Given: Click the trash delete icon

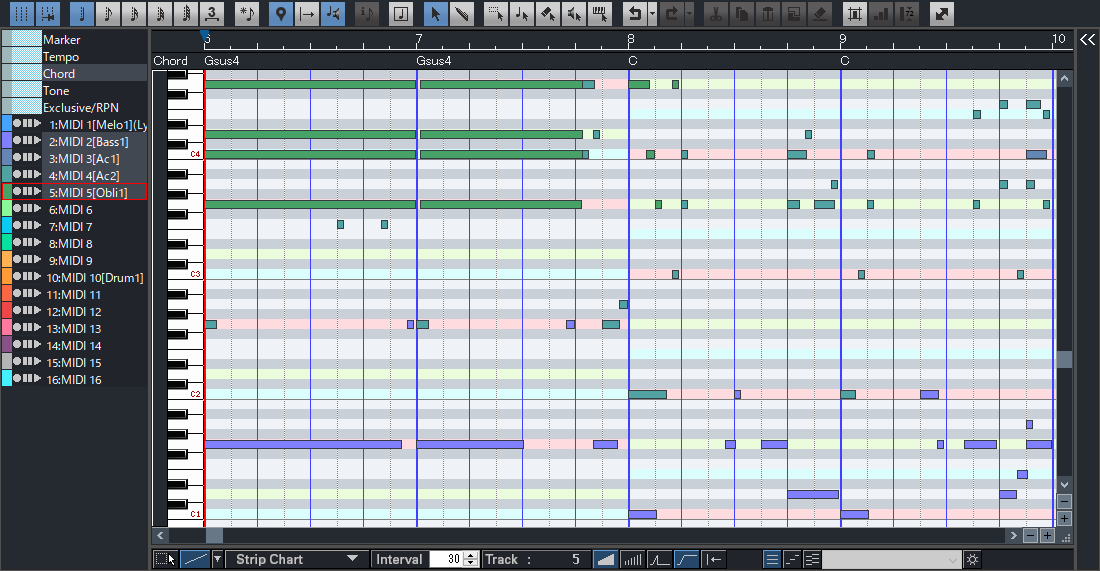Looking at the screenshot, I should pos(767,13).
